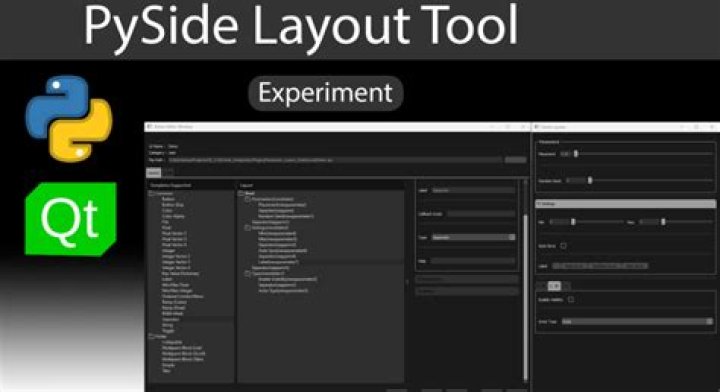720x392 pixels.
Task: Open the Error Type dropdown in the preview window
Action: [637, 321]
